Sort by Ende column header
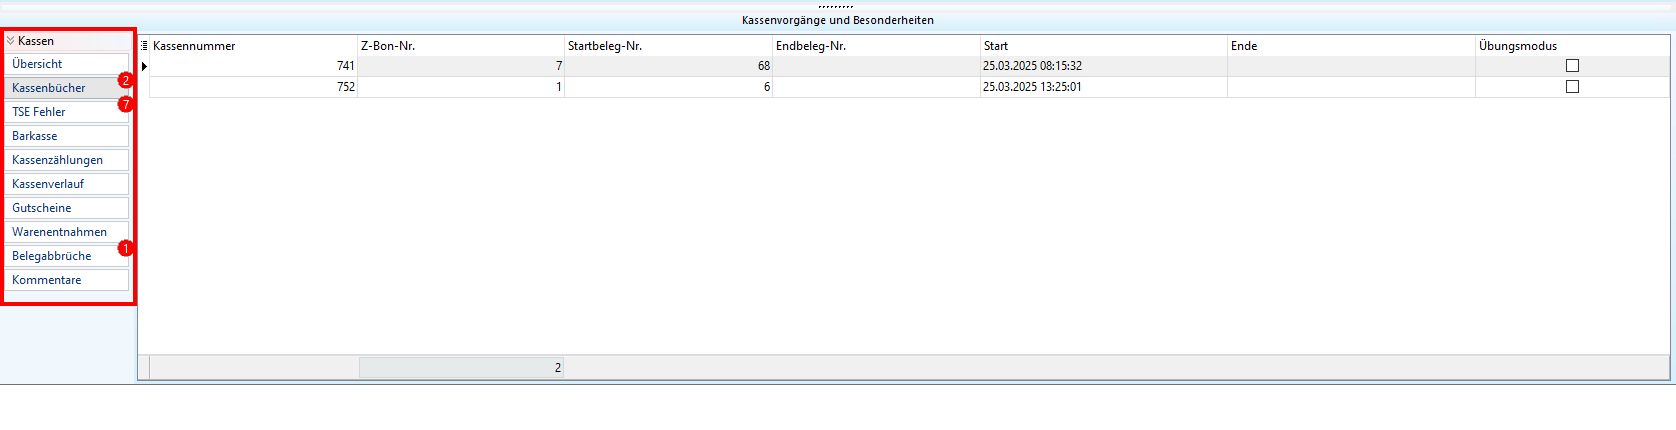 1352,46
